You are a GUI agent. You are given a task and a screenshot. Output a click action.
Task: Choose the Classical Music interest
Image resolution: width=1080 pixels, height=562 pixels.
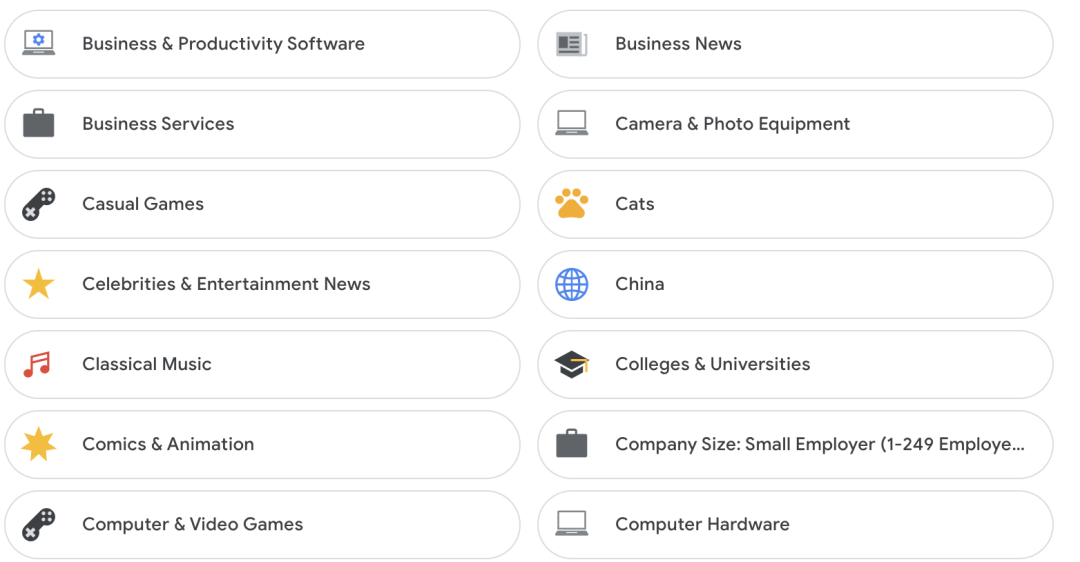pyautogui.click(x=262, y=364)
